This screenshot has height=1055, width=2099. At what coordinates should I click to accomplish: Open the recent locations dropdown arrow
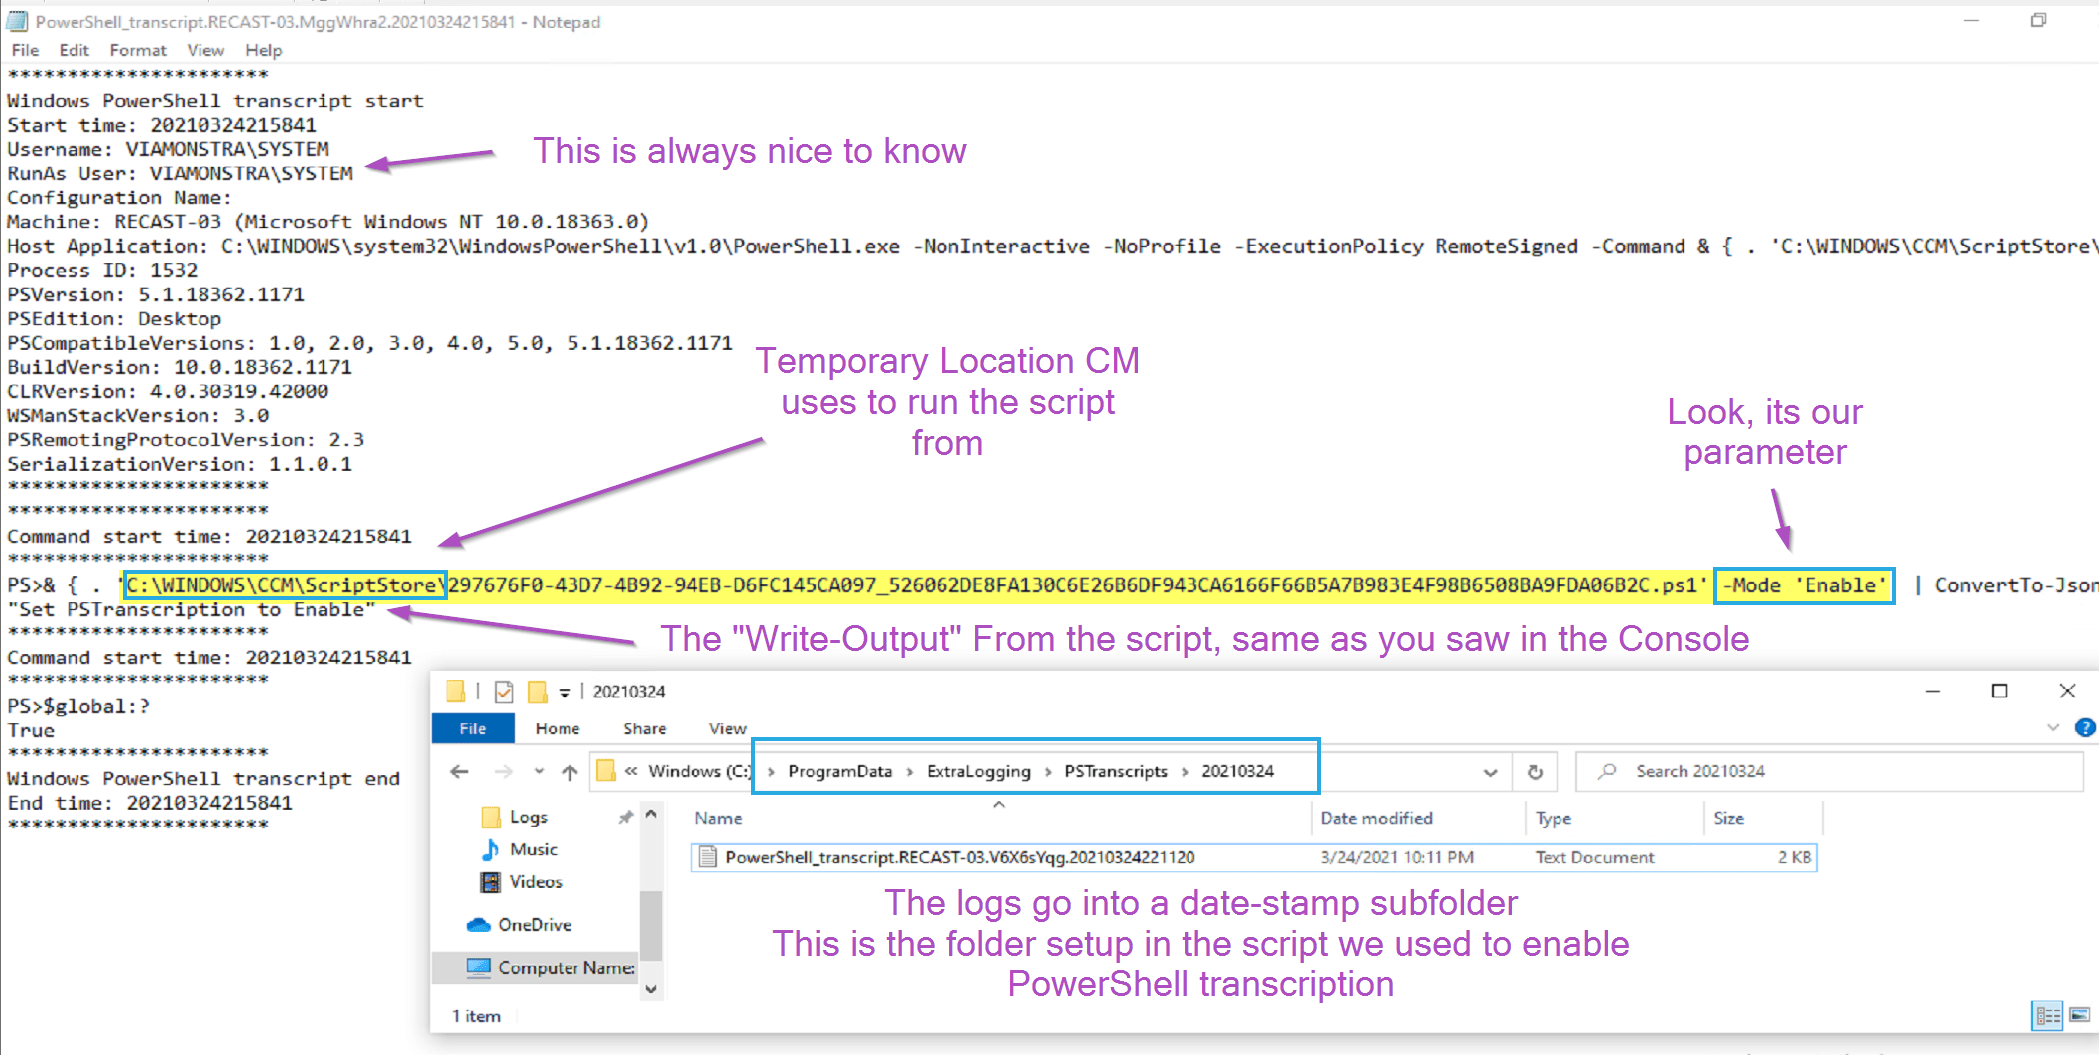click(539, 771)
